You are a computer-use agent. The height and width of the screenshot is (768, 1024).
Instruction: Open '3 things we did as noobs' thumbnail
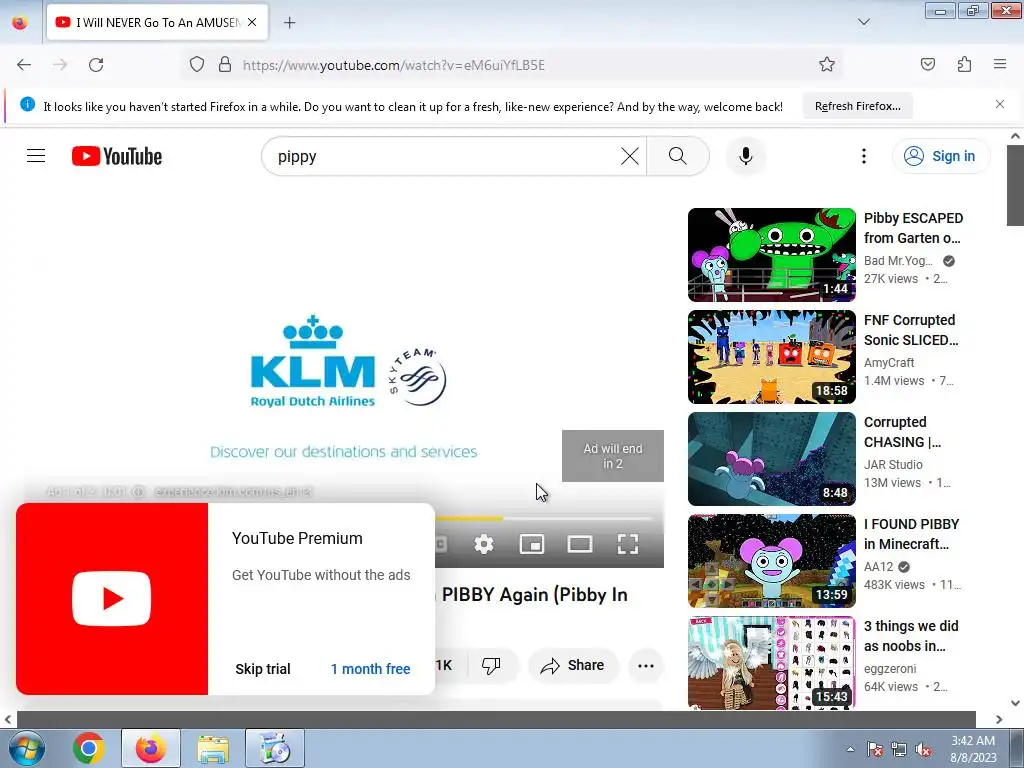pos(771,662)
